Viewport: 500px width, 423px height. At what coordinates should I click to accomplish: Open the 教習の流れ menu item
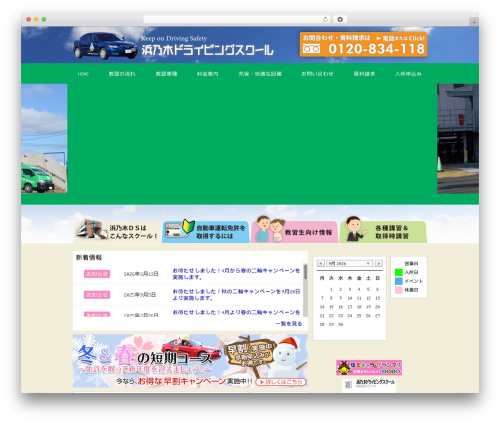click(122, 74)
